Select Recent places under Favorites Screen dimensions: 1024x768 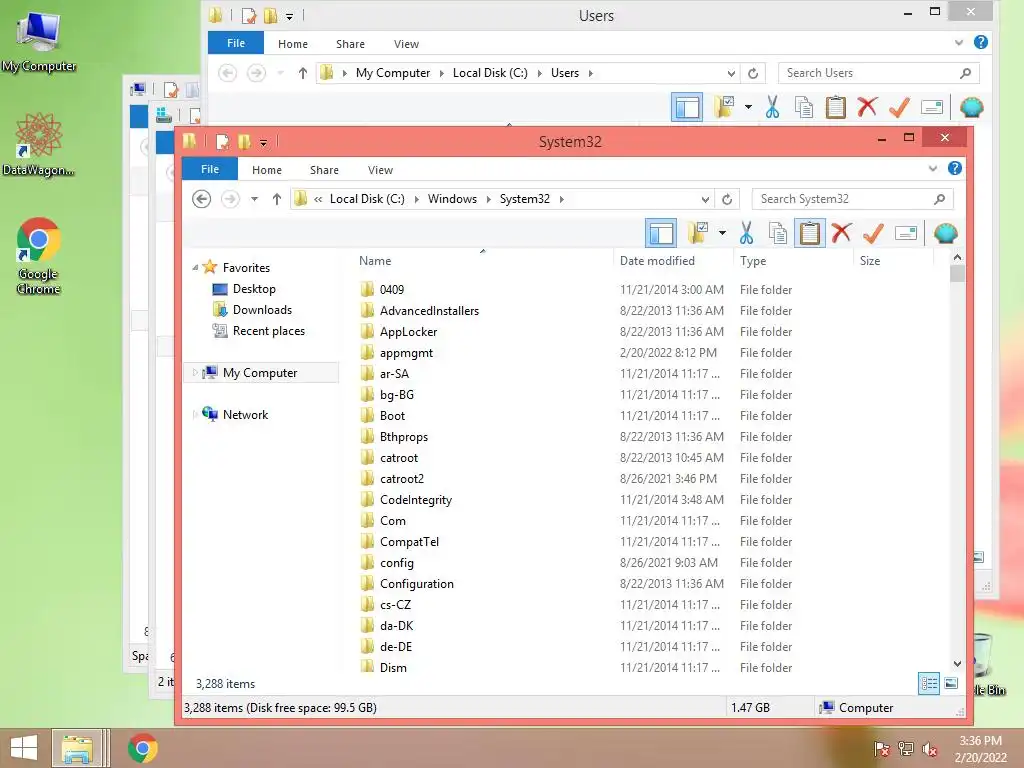(x=268, y=330)
